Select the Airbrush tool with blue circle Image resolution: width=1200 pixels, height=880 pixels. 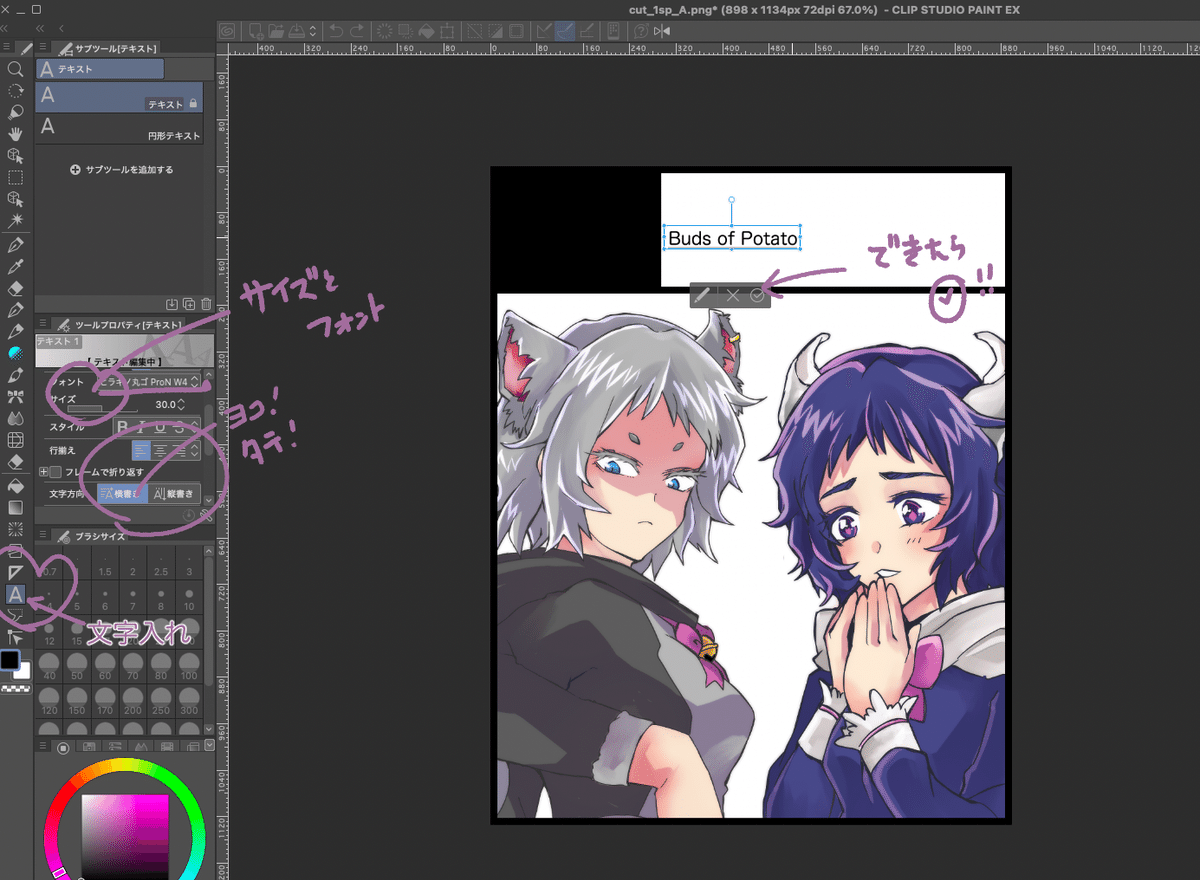(15, 353)
